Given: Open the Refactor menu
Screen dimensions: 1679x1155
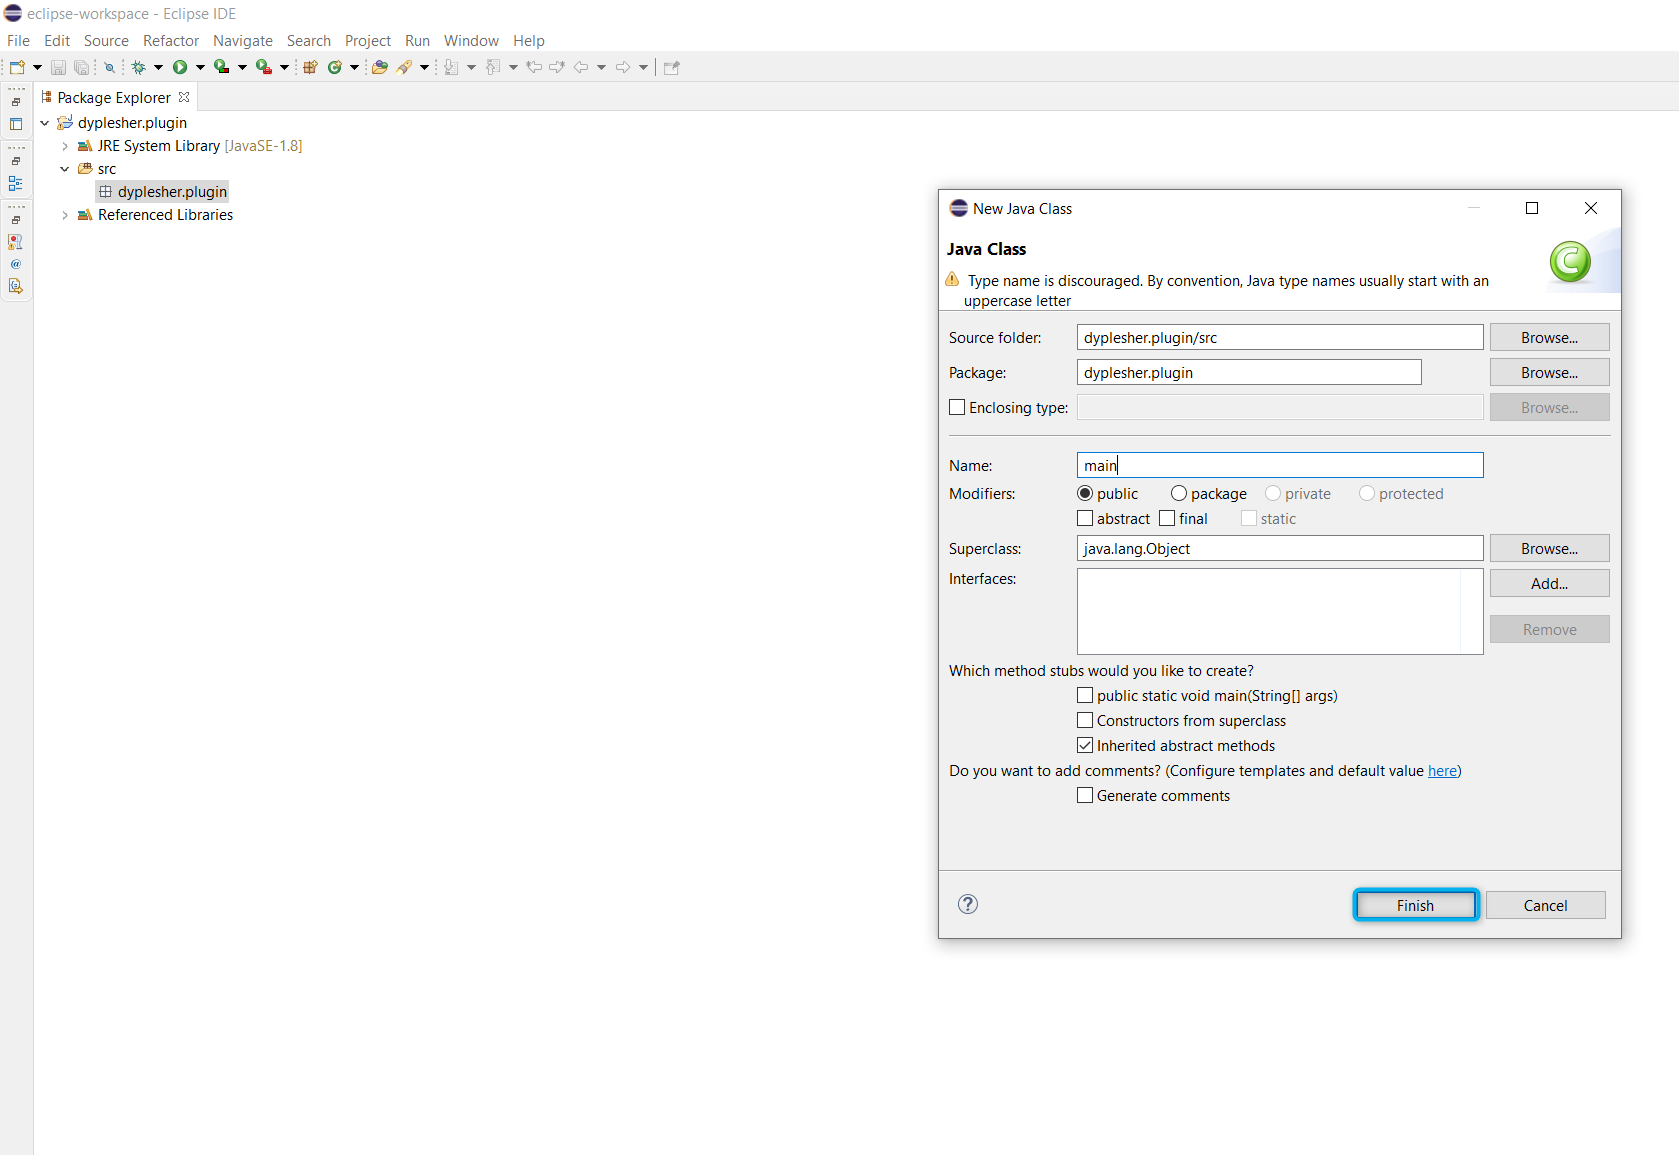Looking at the screenshot, I should pyautogui.click(x=171, y=41).
